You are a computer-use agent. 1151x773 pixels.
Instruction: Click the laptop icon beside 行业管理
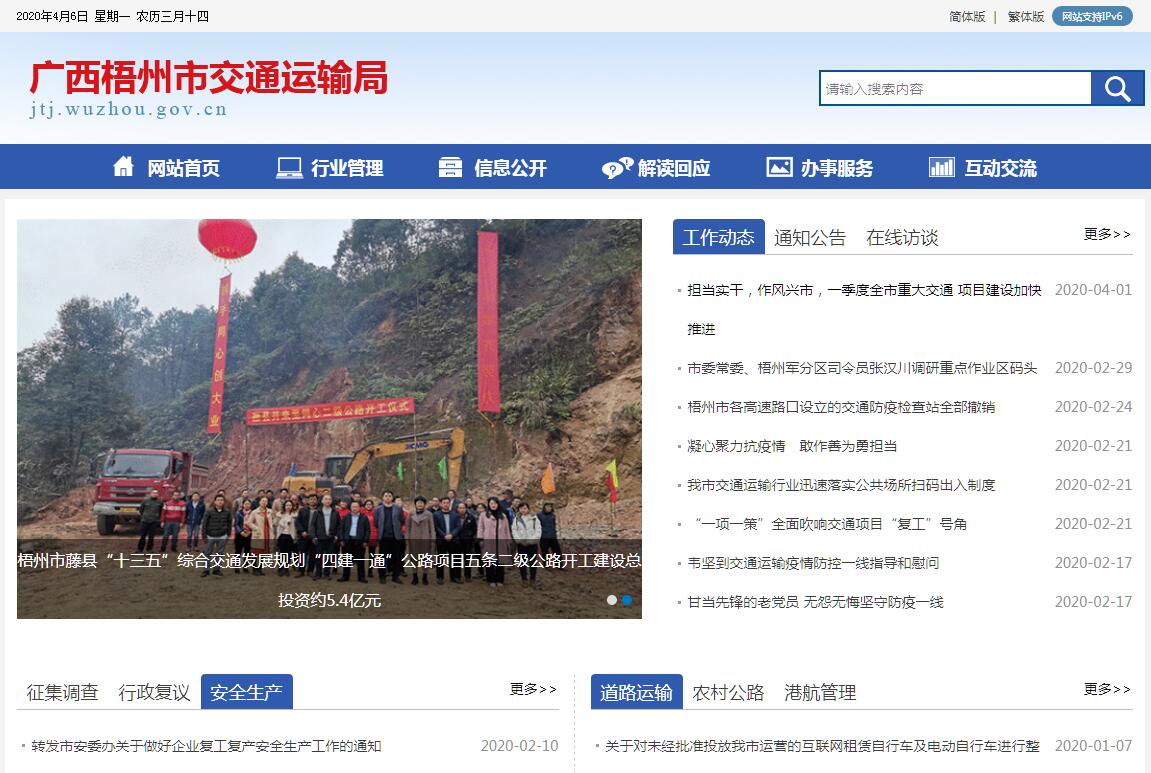pos(289,168)
